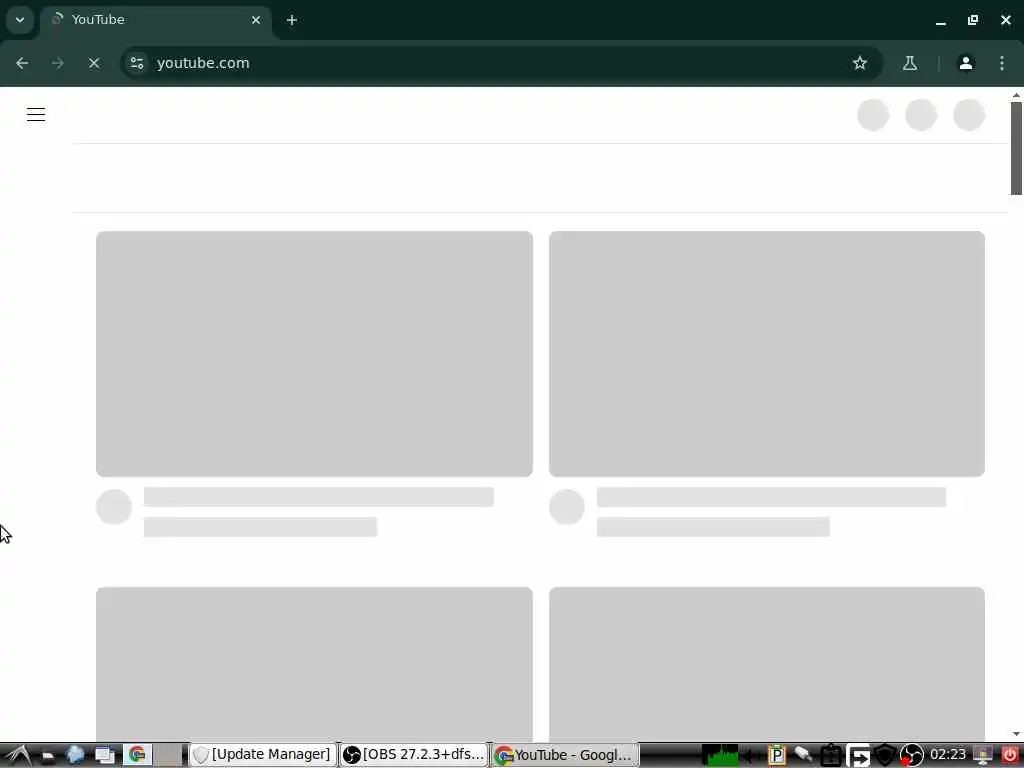Click the arrow-in-box tray icon
The width and height of the screenshot is (1024, 768).
coord(858,756)
